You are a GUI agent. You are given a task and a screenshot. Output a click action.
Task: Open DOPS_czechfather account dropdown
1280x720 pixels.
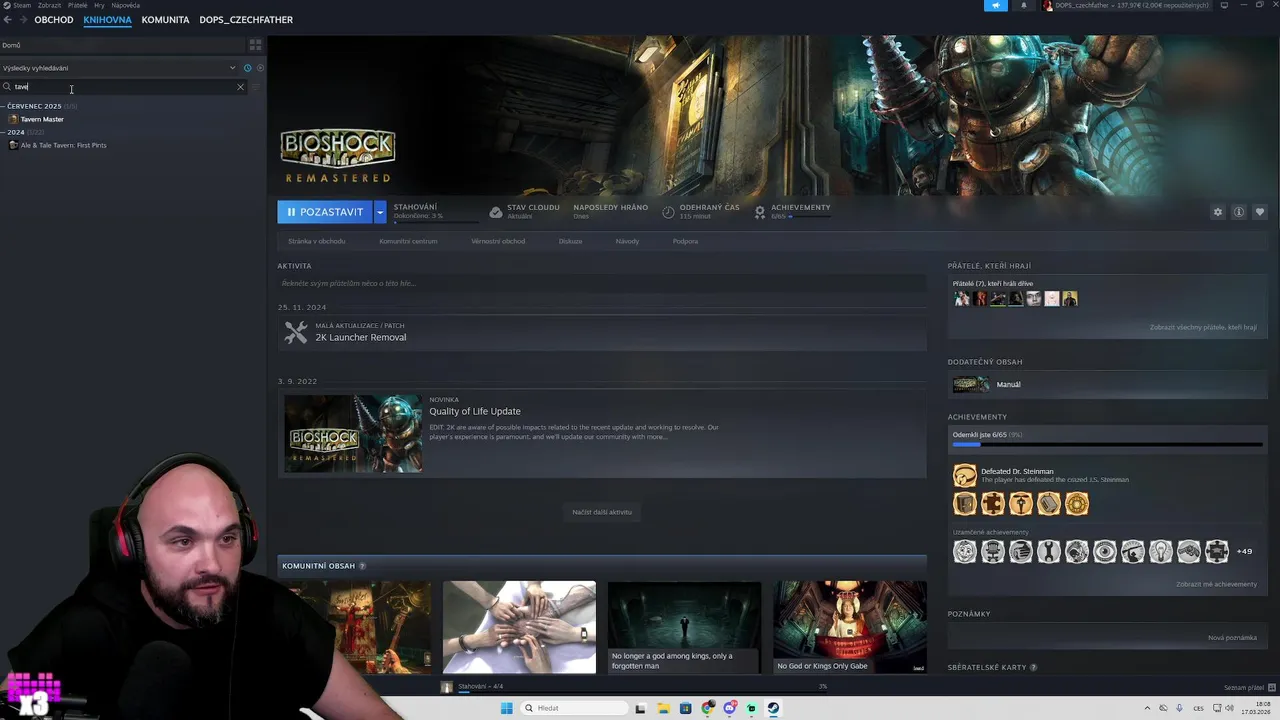(x=1128, y=5)
